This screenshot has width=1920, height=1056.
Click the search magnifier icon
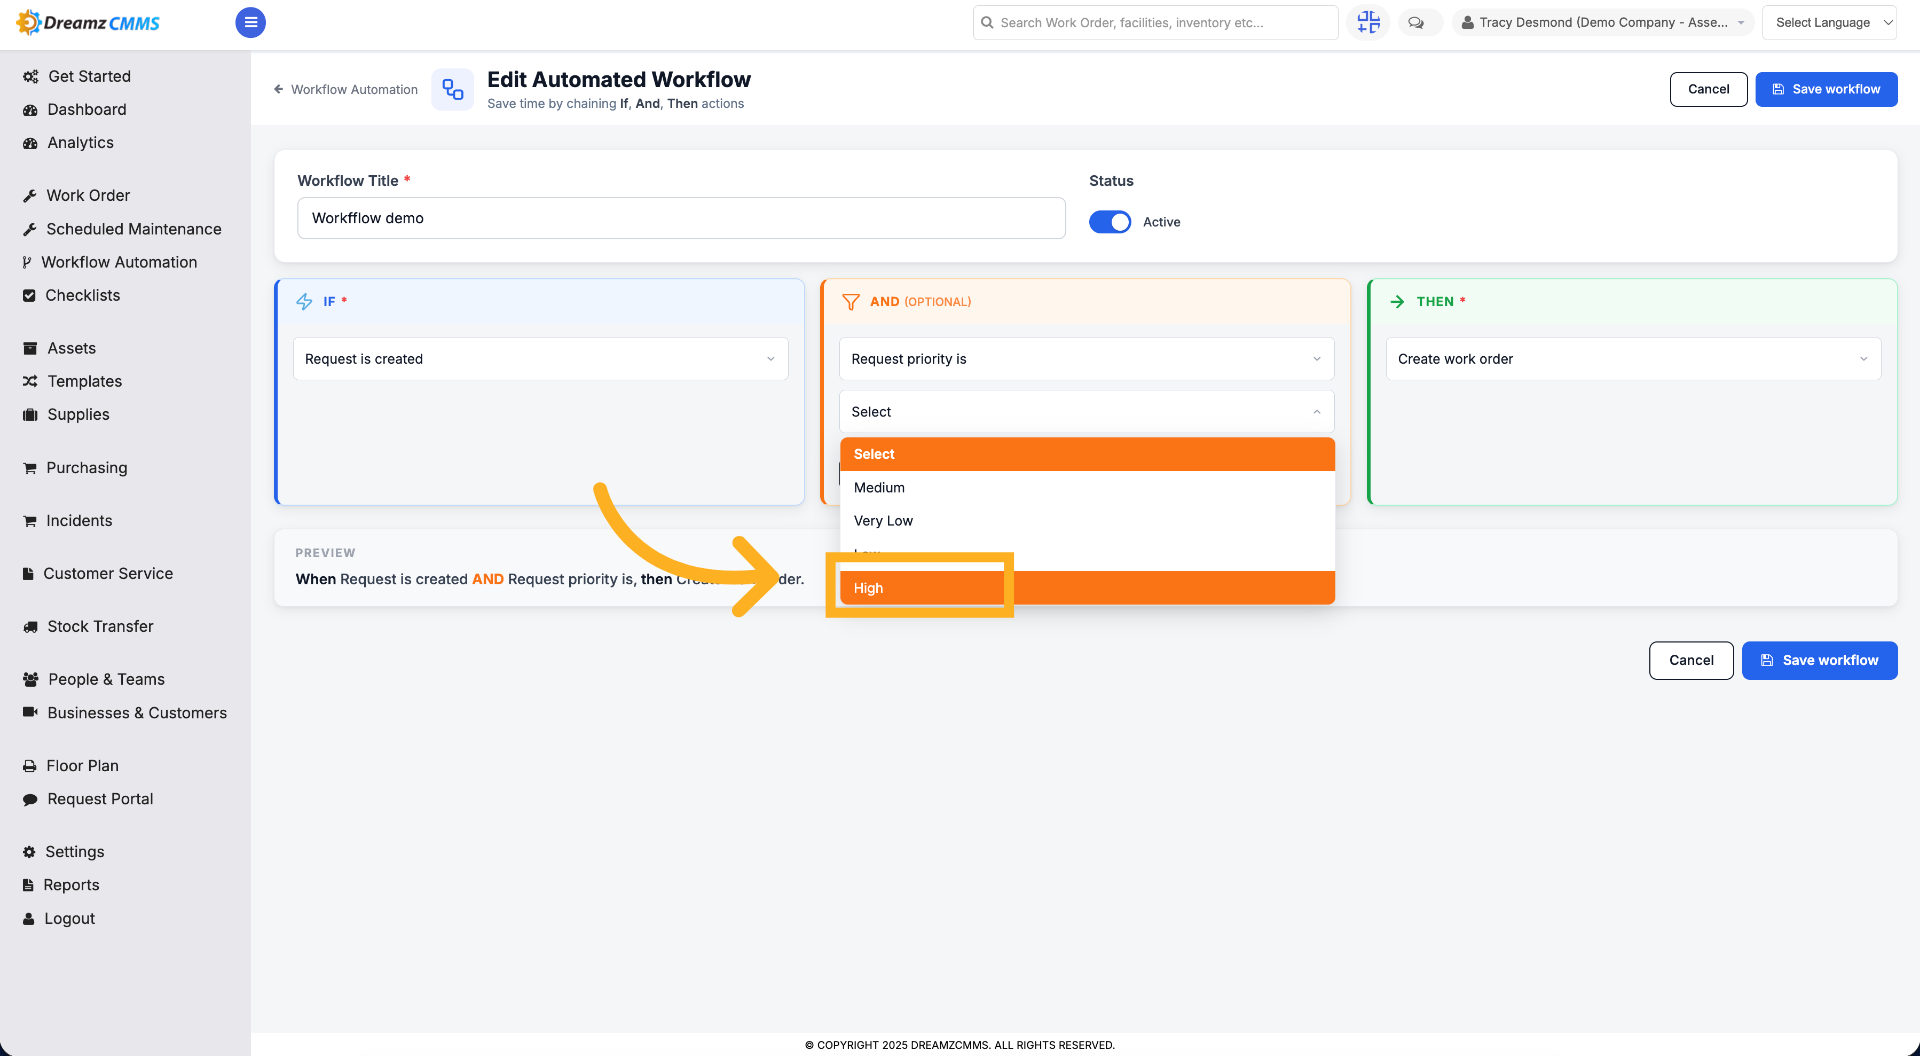(987, 22)
